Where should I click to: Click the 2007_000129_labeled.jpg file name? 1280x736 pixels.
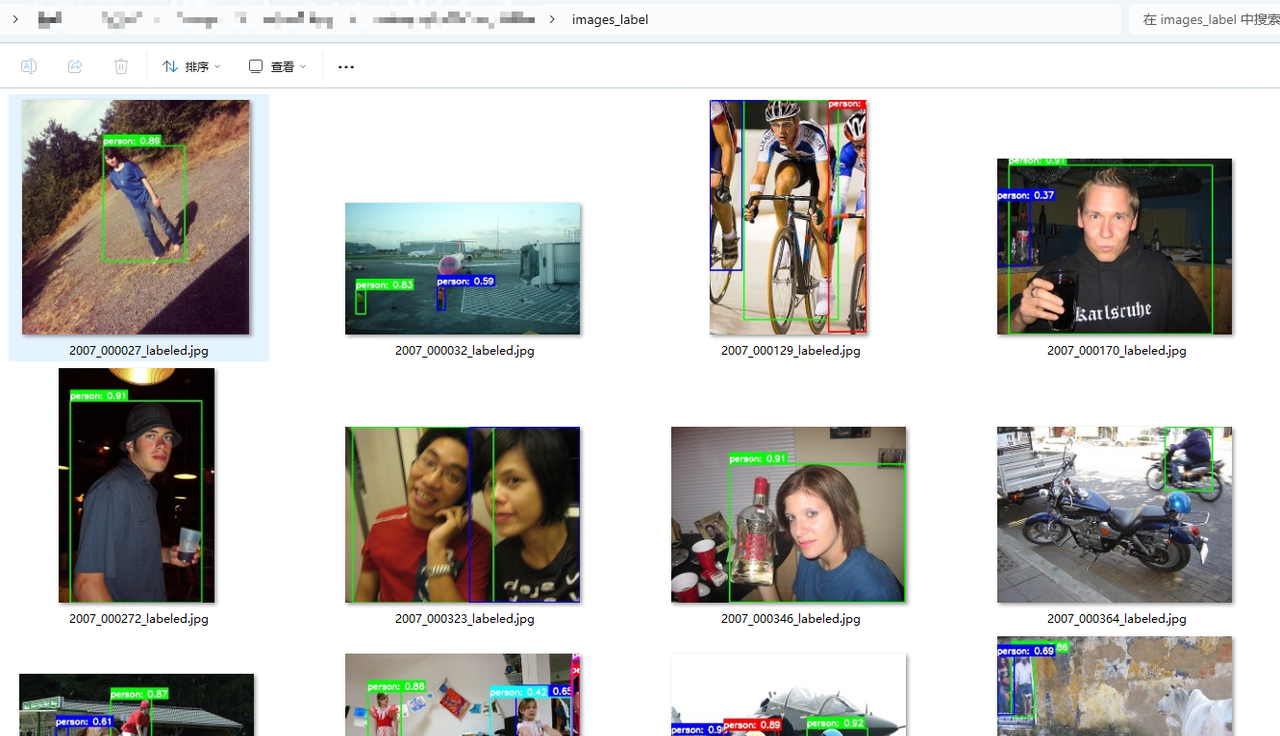click(790, 351)
